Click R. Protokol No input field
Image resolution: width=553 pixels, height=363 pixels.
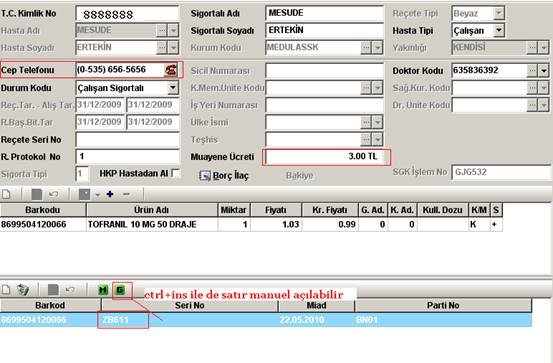click(x=128, y=157)
